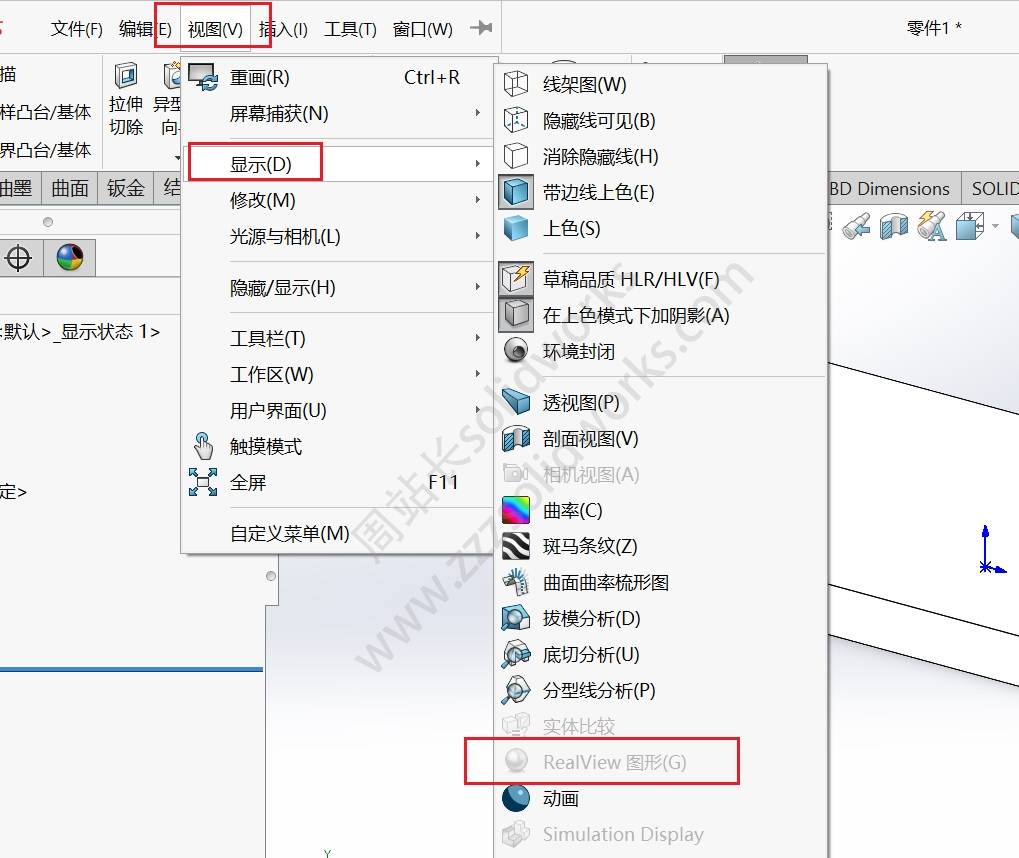
Task: Open View Orientation dropdown arrow
Action: point(996,226)
